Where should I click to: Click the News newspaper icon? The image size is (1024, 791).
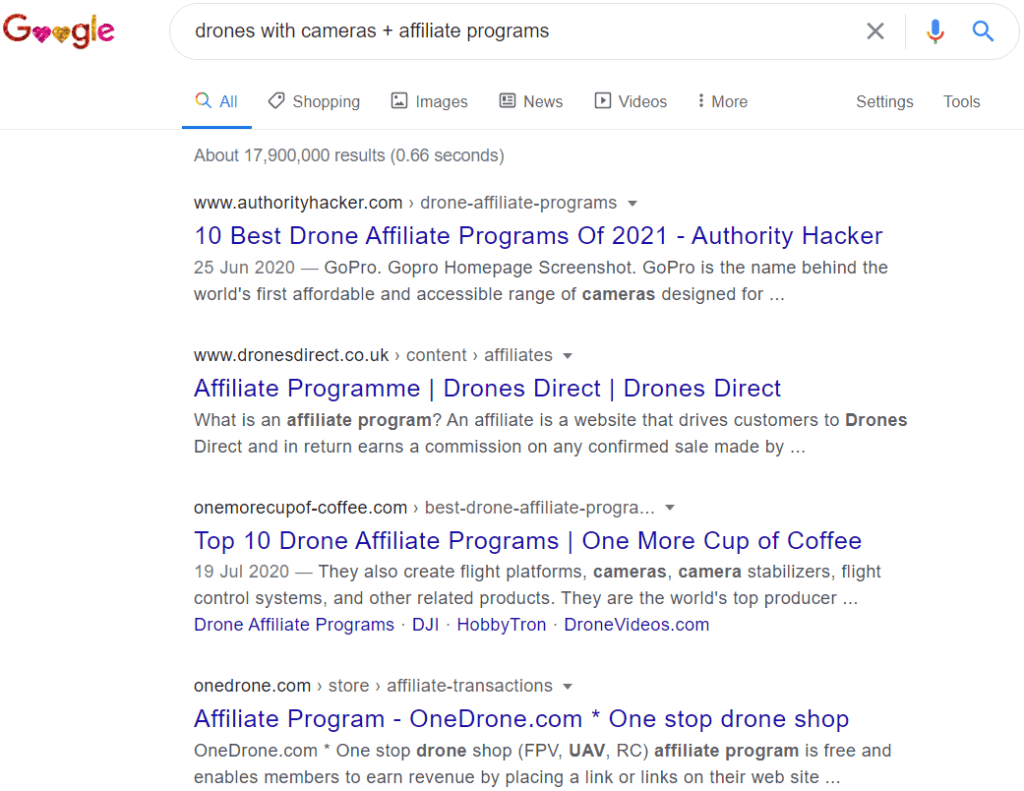(x=507, y=101)
